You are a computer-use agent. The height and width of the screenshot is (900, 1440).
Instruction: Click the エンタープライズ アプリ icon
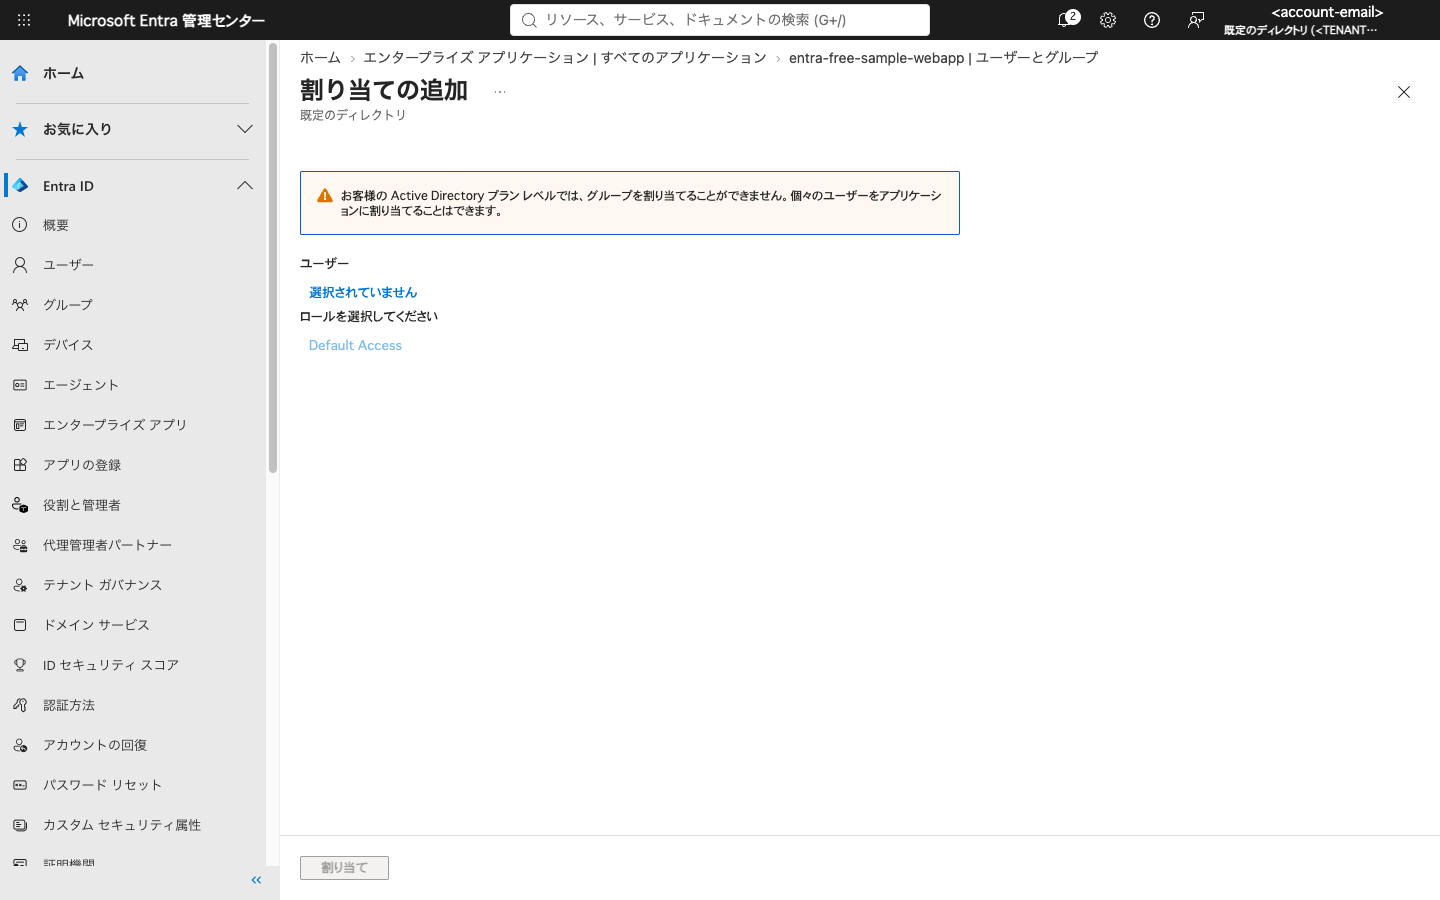(x=20, y=425)
